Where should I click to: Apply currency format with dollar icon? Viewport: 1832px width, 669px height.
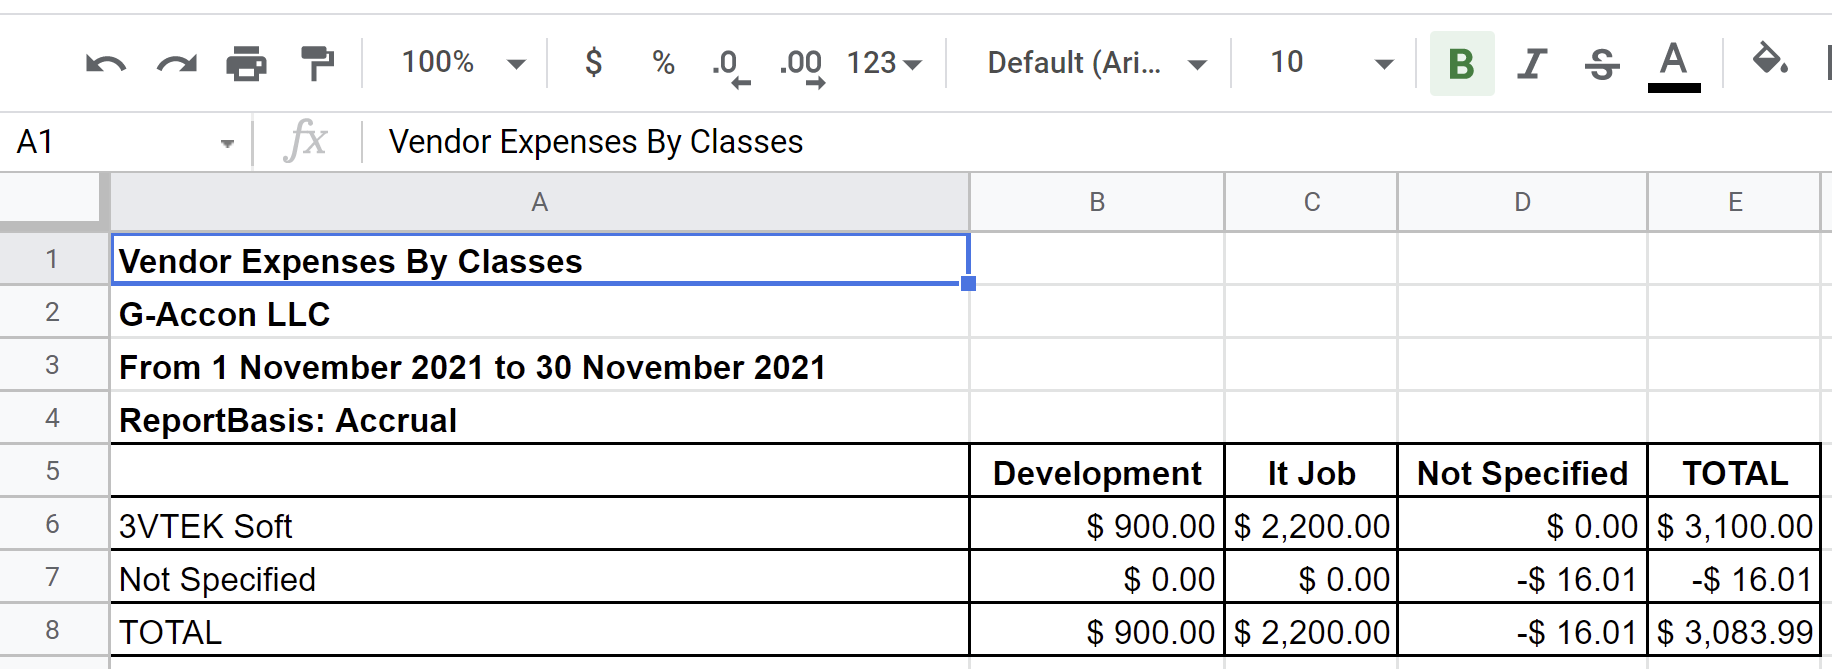pos(593,63)
